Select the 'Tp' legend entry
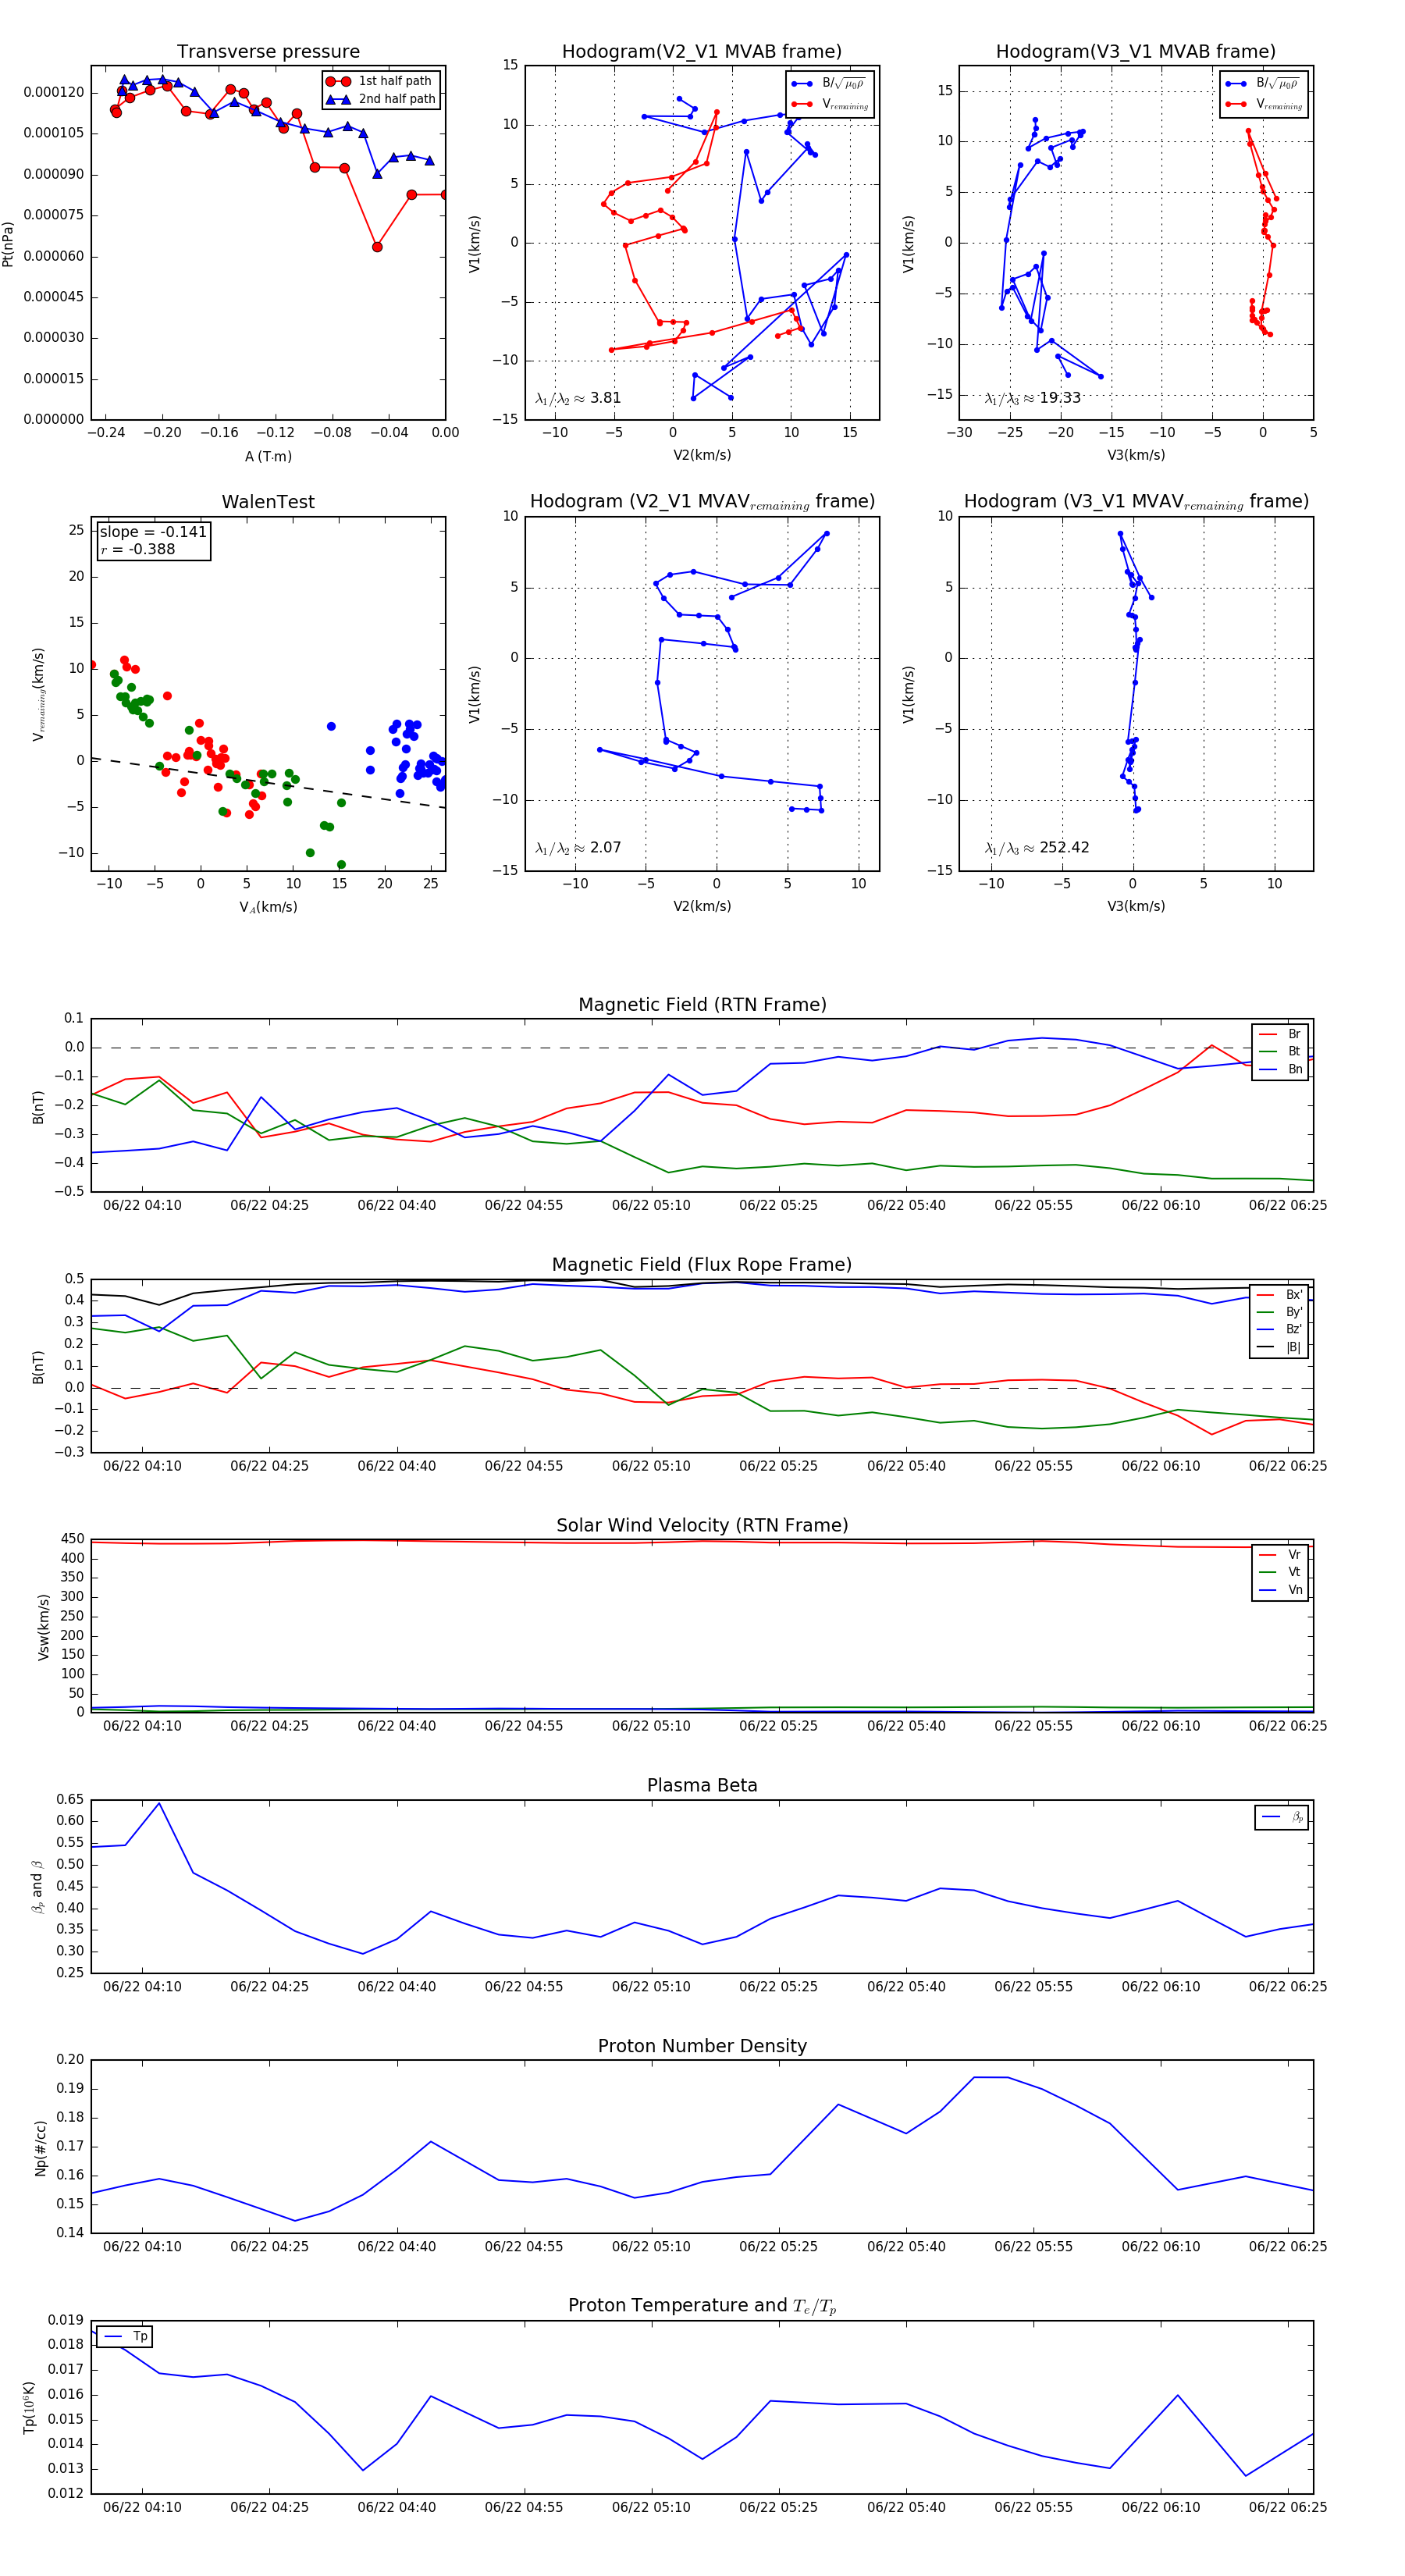 pyautogui.click(x=125, y=2337)
